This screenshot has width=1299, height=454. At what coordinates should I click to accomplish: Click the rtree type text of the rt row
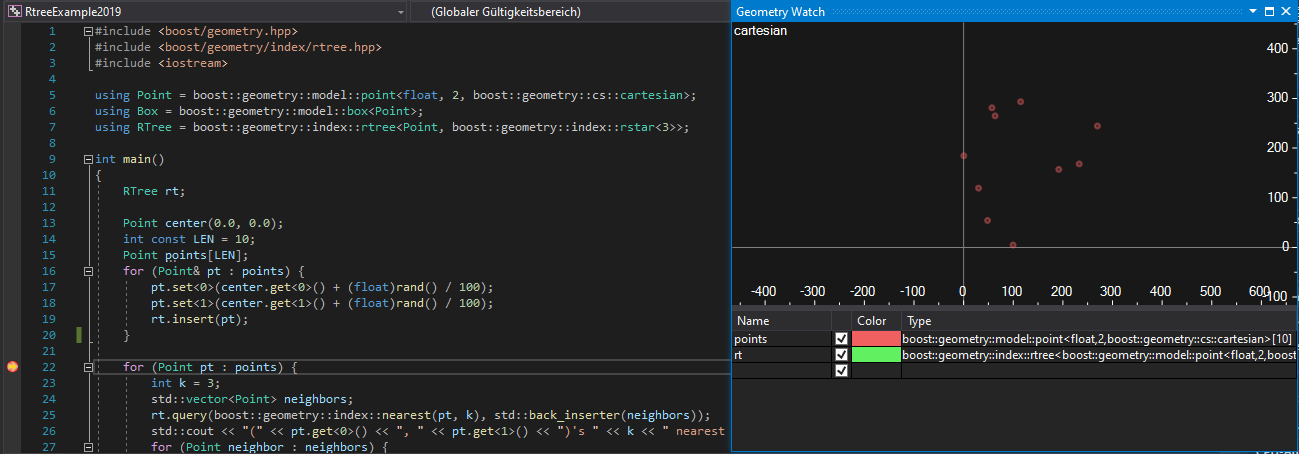coord(1100,354)
